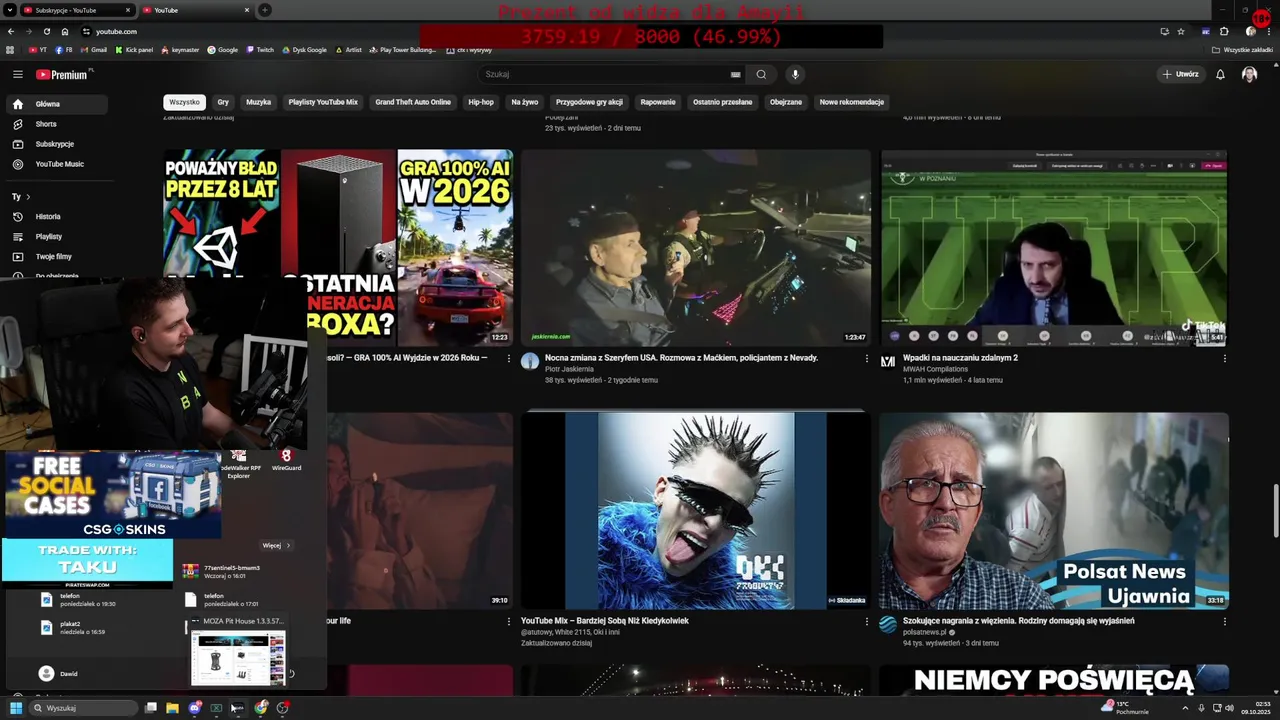Open options for Szokujące nagrania z więzienia

coord(1224,621)
